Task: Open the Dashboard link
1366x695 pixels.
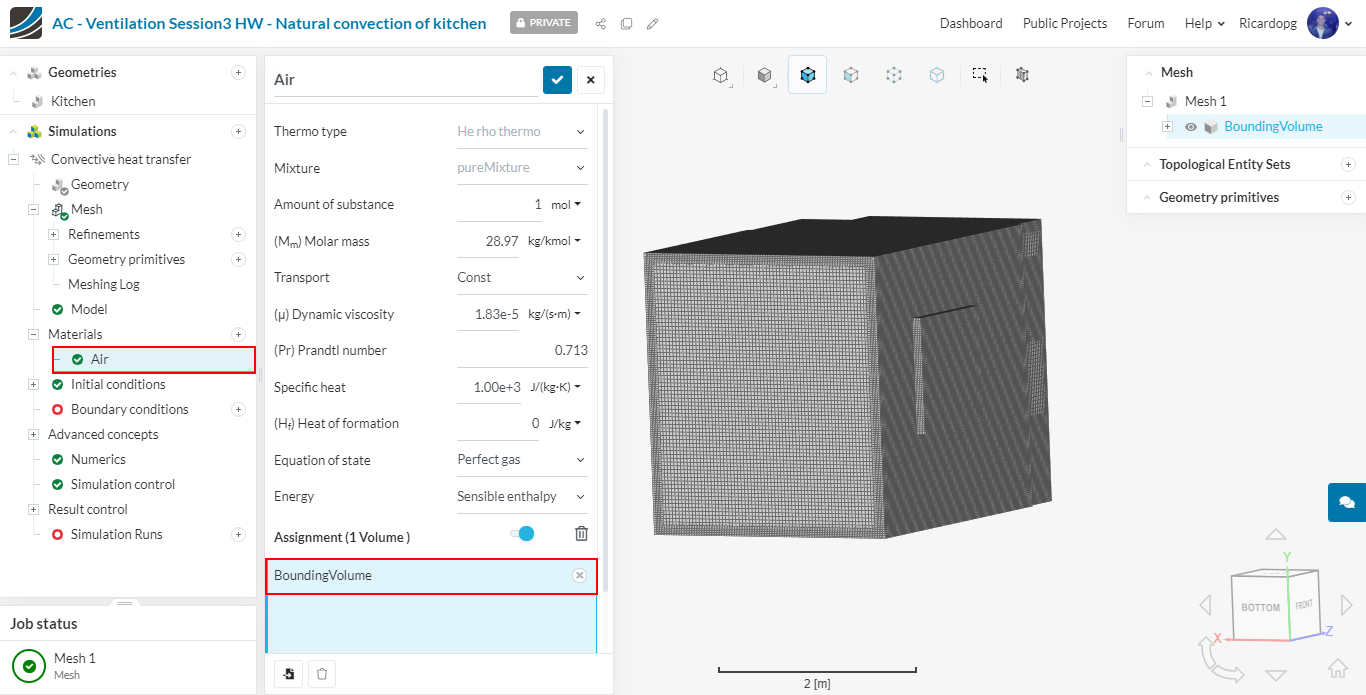Action: pyautogui.click(x=970, y=23)
